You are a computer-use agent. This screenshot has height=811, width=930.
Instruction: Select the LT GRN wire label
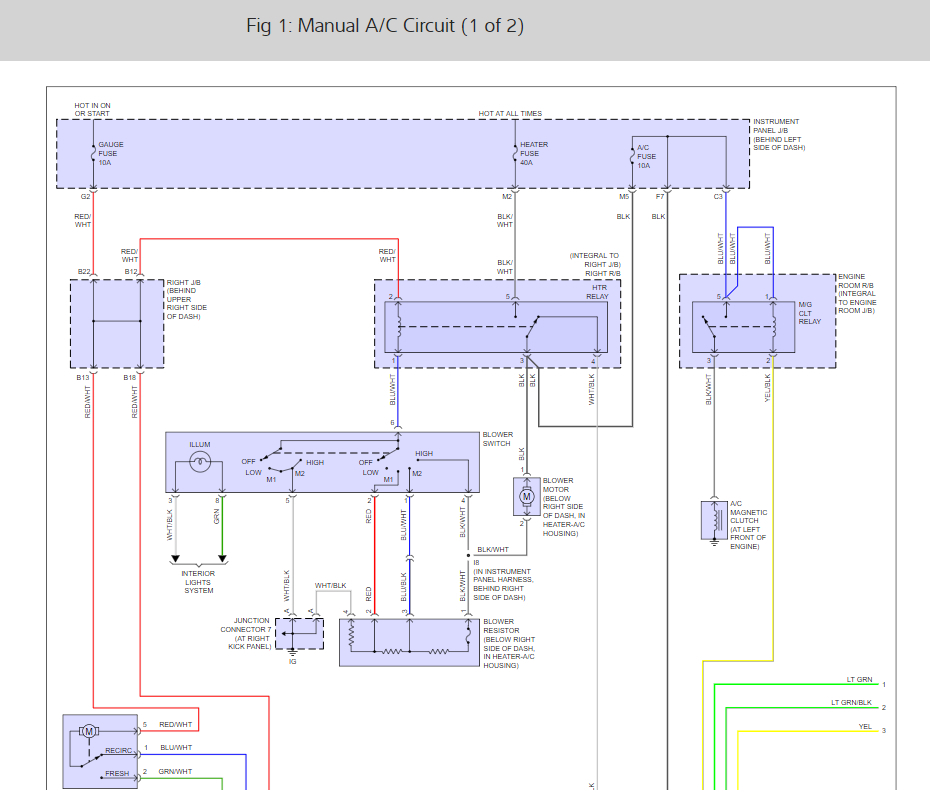(x=859, y=680)
